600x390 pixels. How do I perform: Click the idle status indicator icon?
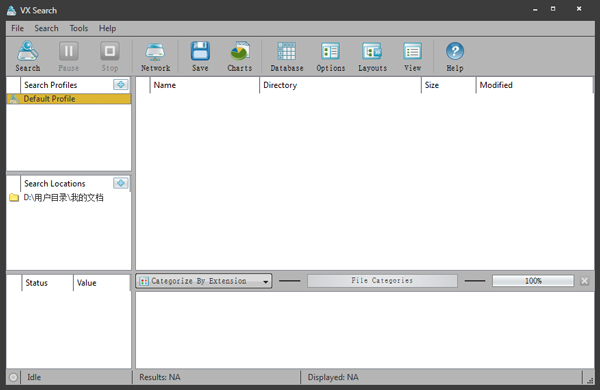[13, 377]
